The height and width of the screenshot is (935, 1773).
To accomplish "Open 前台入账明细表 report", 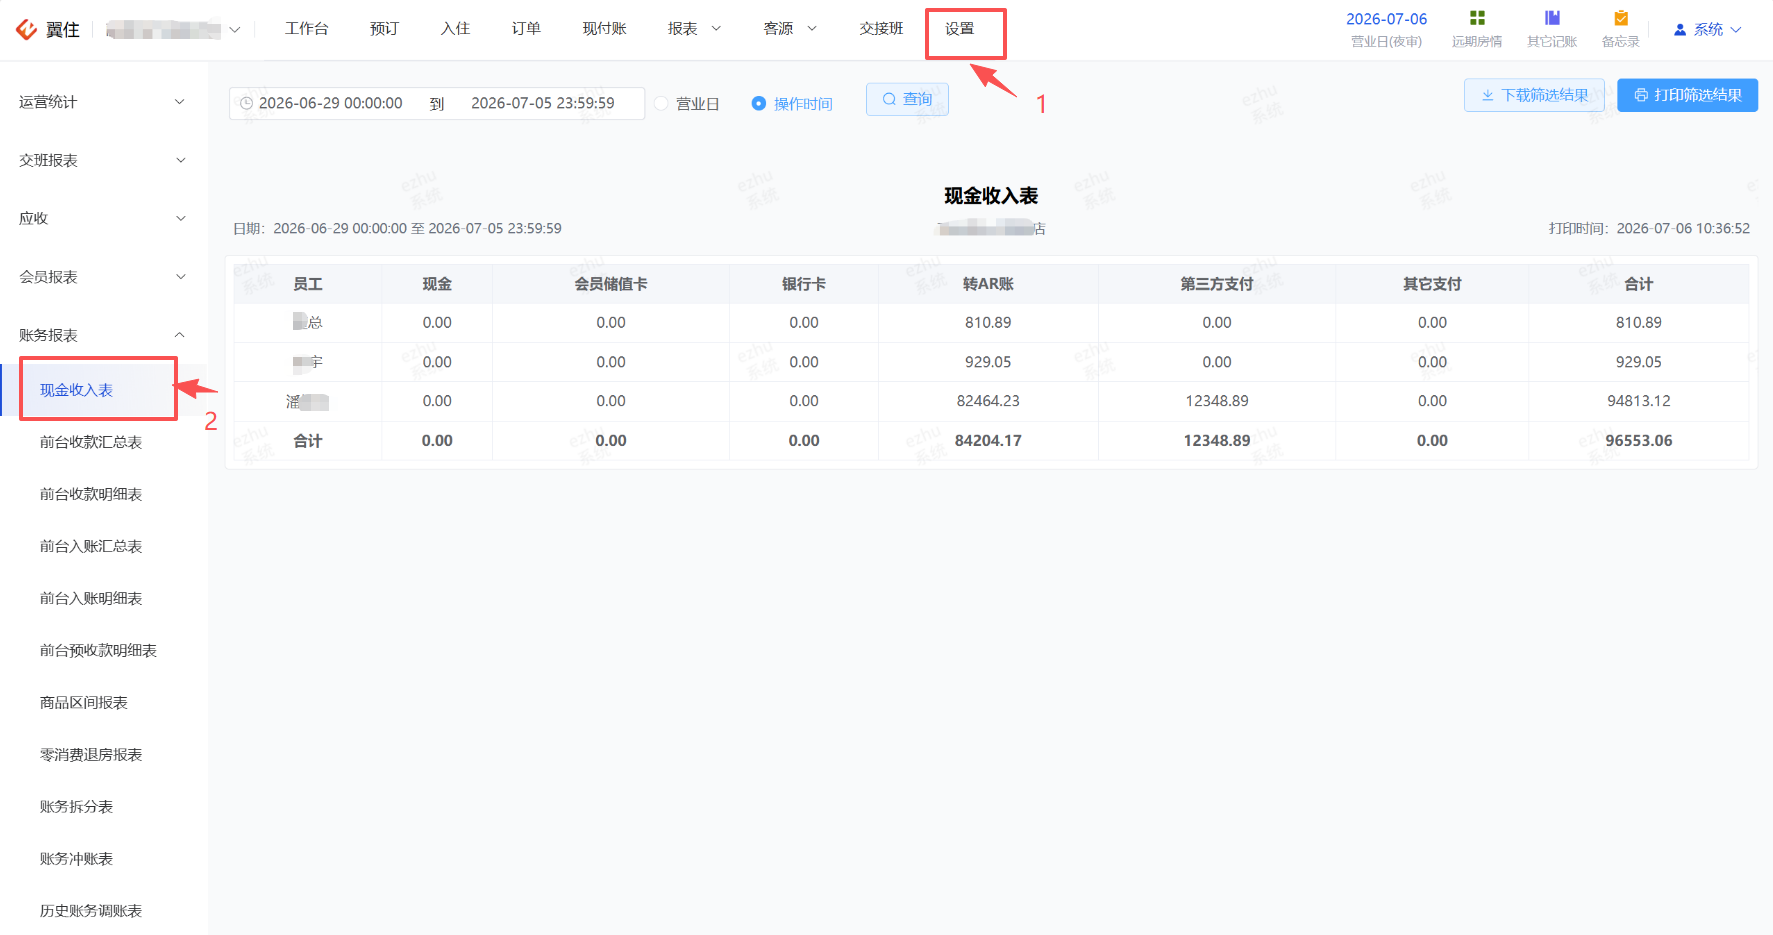I will (91, 598).
